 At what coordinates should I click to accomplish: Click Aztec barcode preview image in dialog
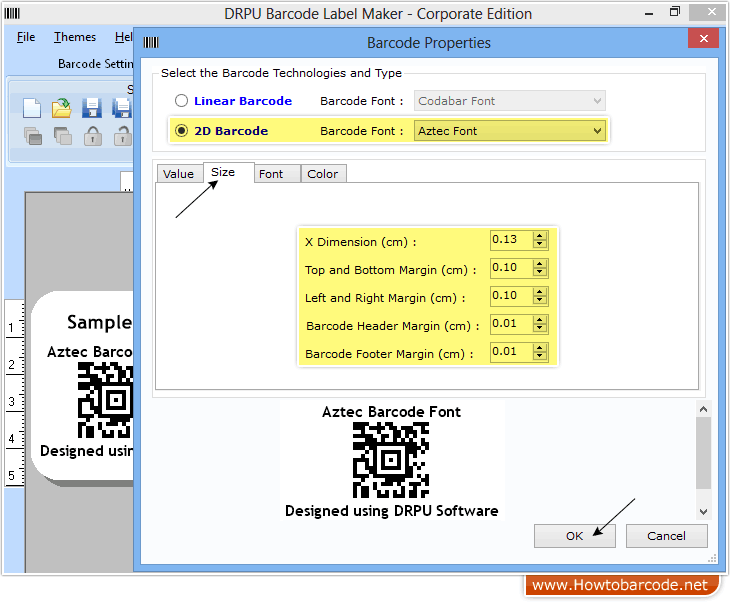(x=391, y=460)
